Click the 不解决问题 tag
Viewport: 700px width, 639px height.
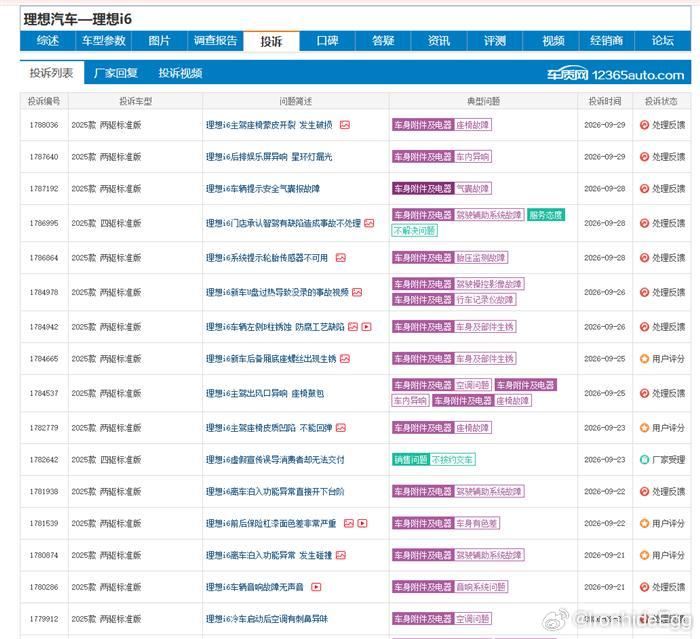[x=415, y=231]
